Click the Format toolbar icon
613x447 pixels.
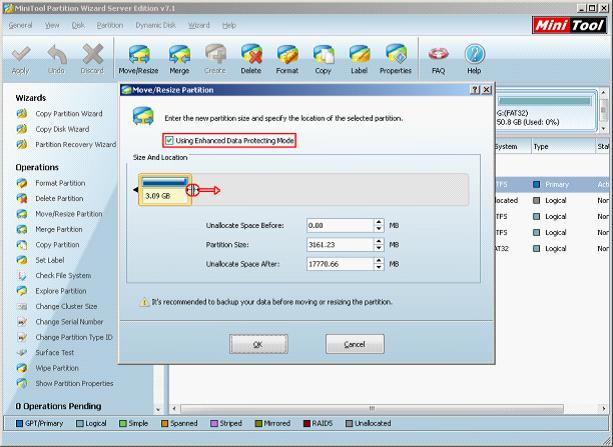(x=287, y=59)
